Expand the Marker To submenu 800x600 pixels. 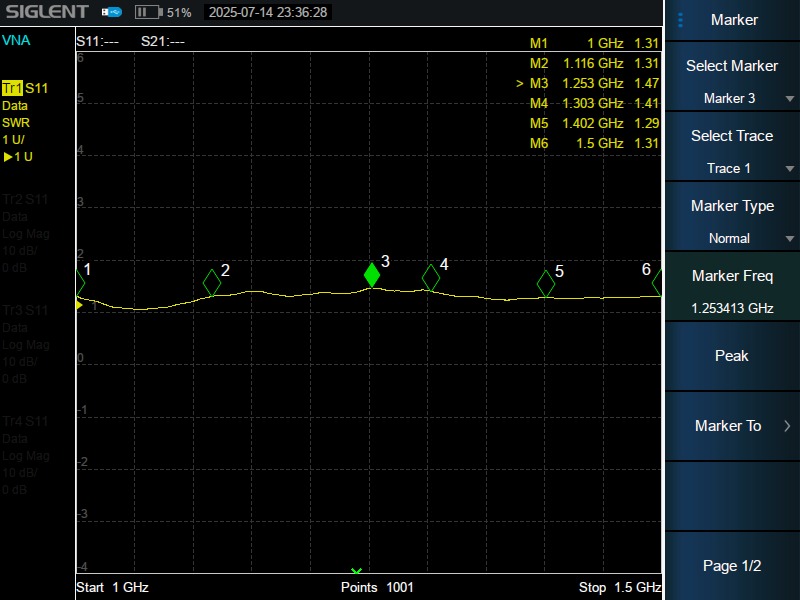click(732, 426)
